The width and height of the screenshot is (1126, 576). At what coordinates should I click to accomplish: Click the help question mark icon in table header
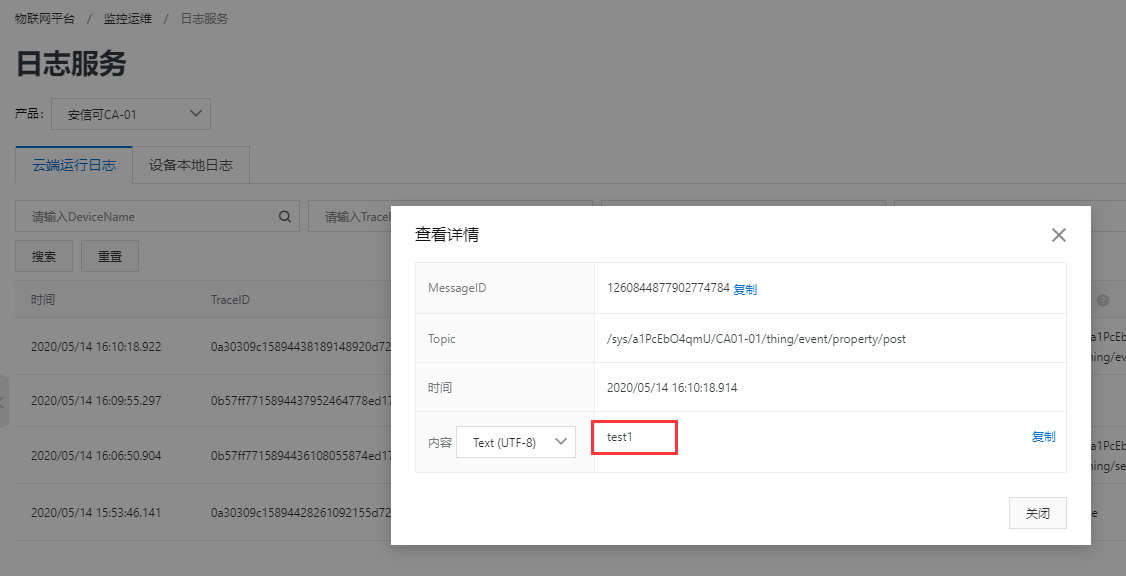coord(1103,300)
